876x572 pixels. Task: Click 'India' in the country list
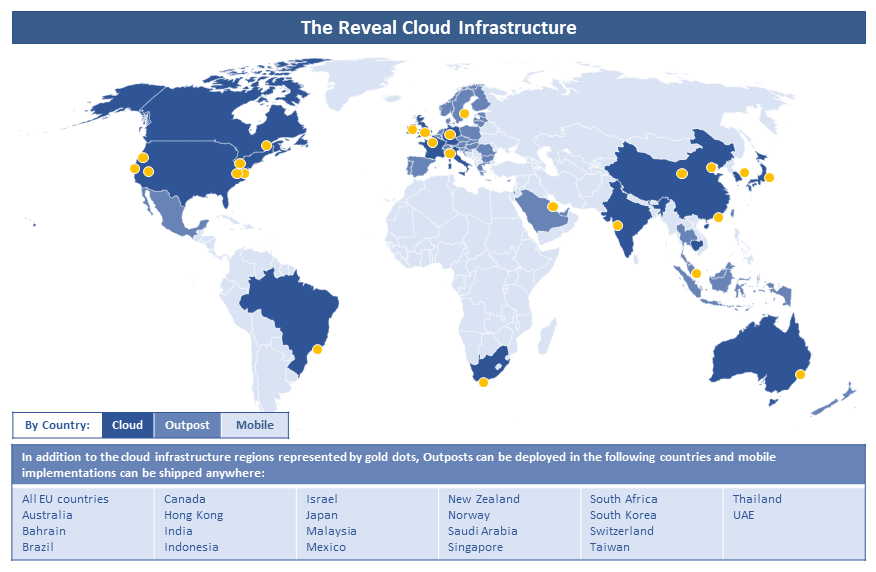(178, 531)
